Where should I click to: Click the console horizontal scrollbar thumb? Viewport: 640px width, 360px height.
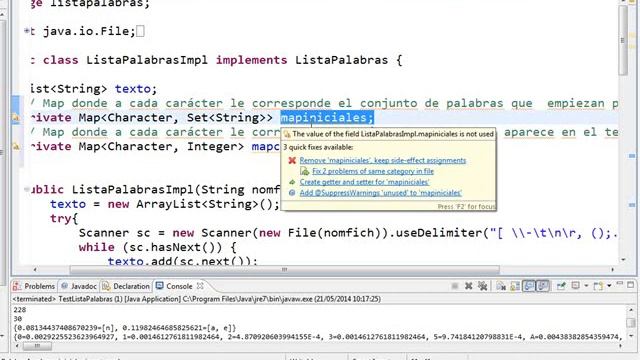click(37, 346)
